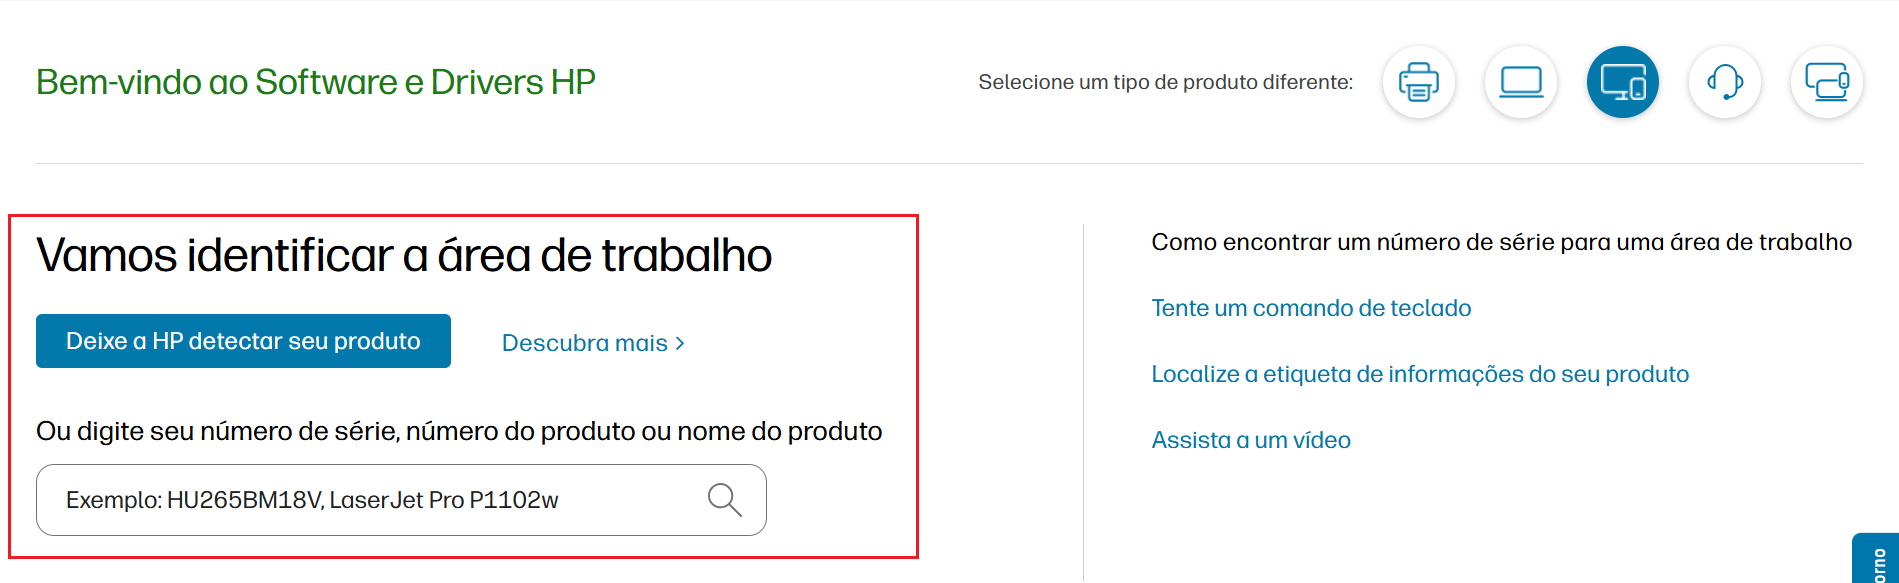Click the Bem-vindo ao Software e Drivers HP title
This screenshot has height=583, width=1899.
pos(316,82)
